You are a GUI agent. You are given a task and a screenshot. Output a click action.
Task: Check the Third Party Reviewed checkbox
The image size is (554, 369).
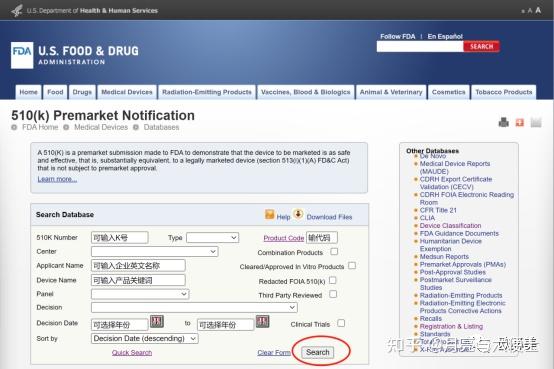click(x=333, y=294)
